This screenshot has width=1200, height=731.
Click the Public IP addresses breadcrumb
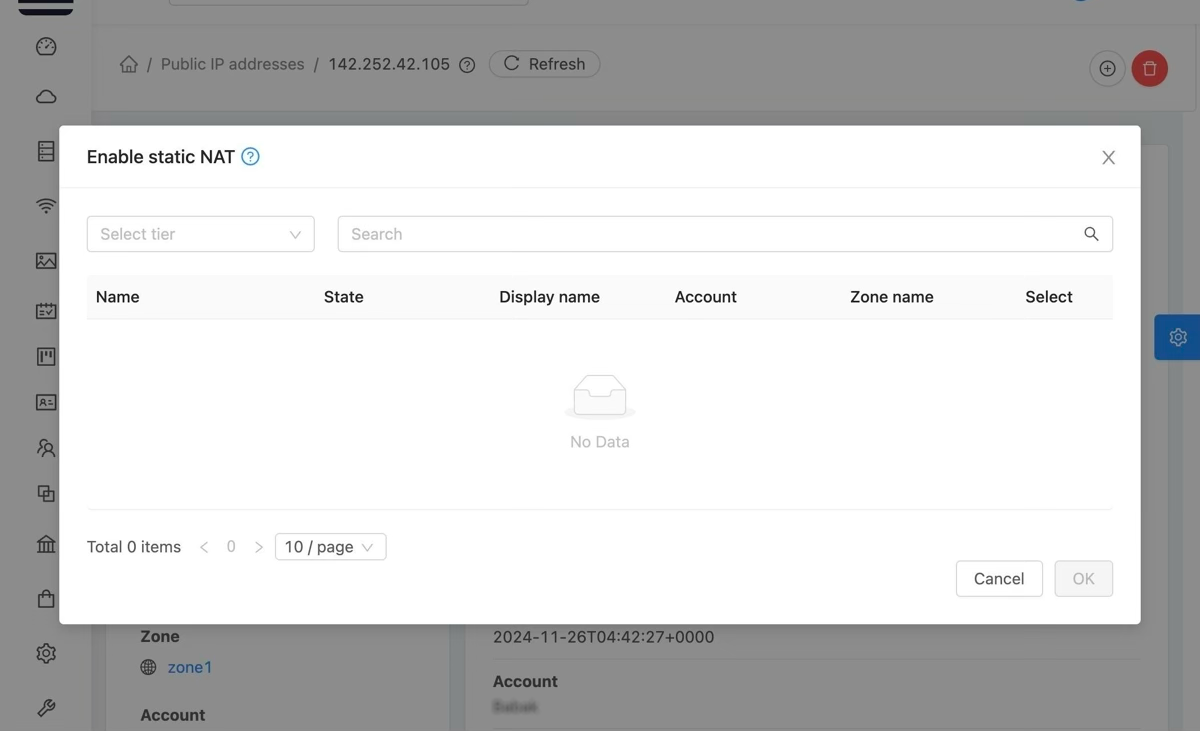[232, 64]
